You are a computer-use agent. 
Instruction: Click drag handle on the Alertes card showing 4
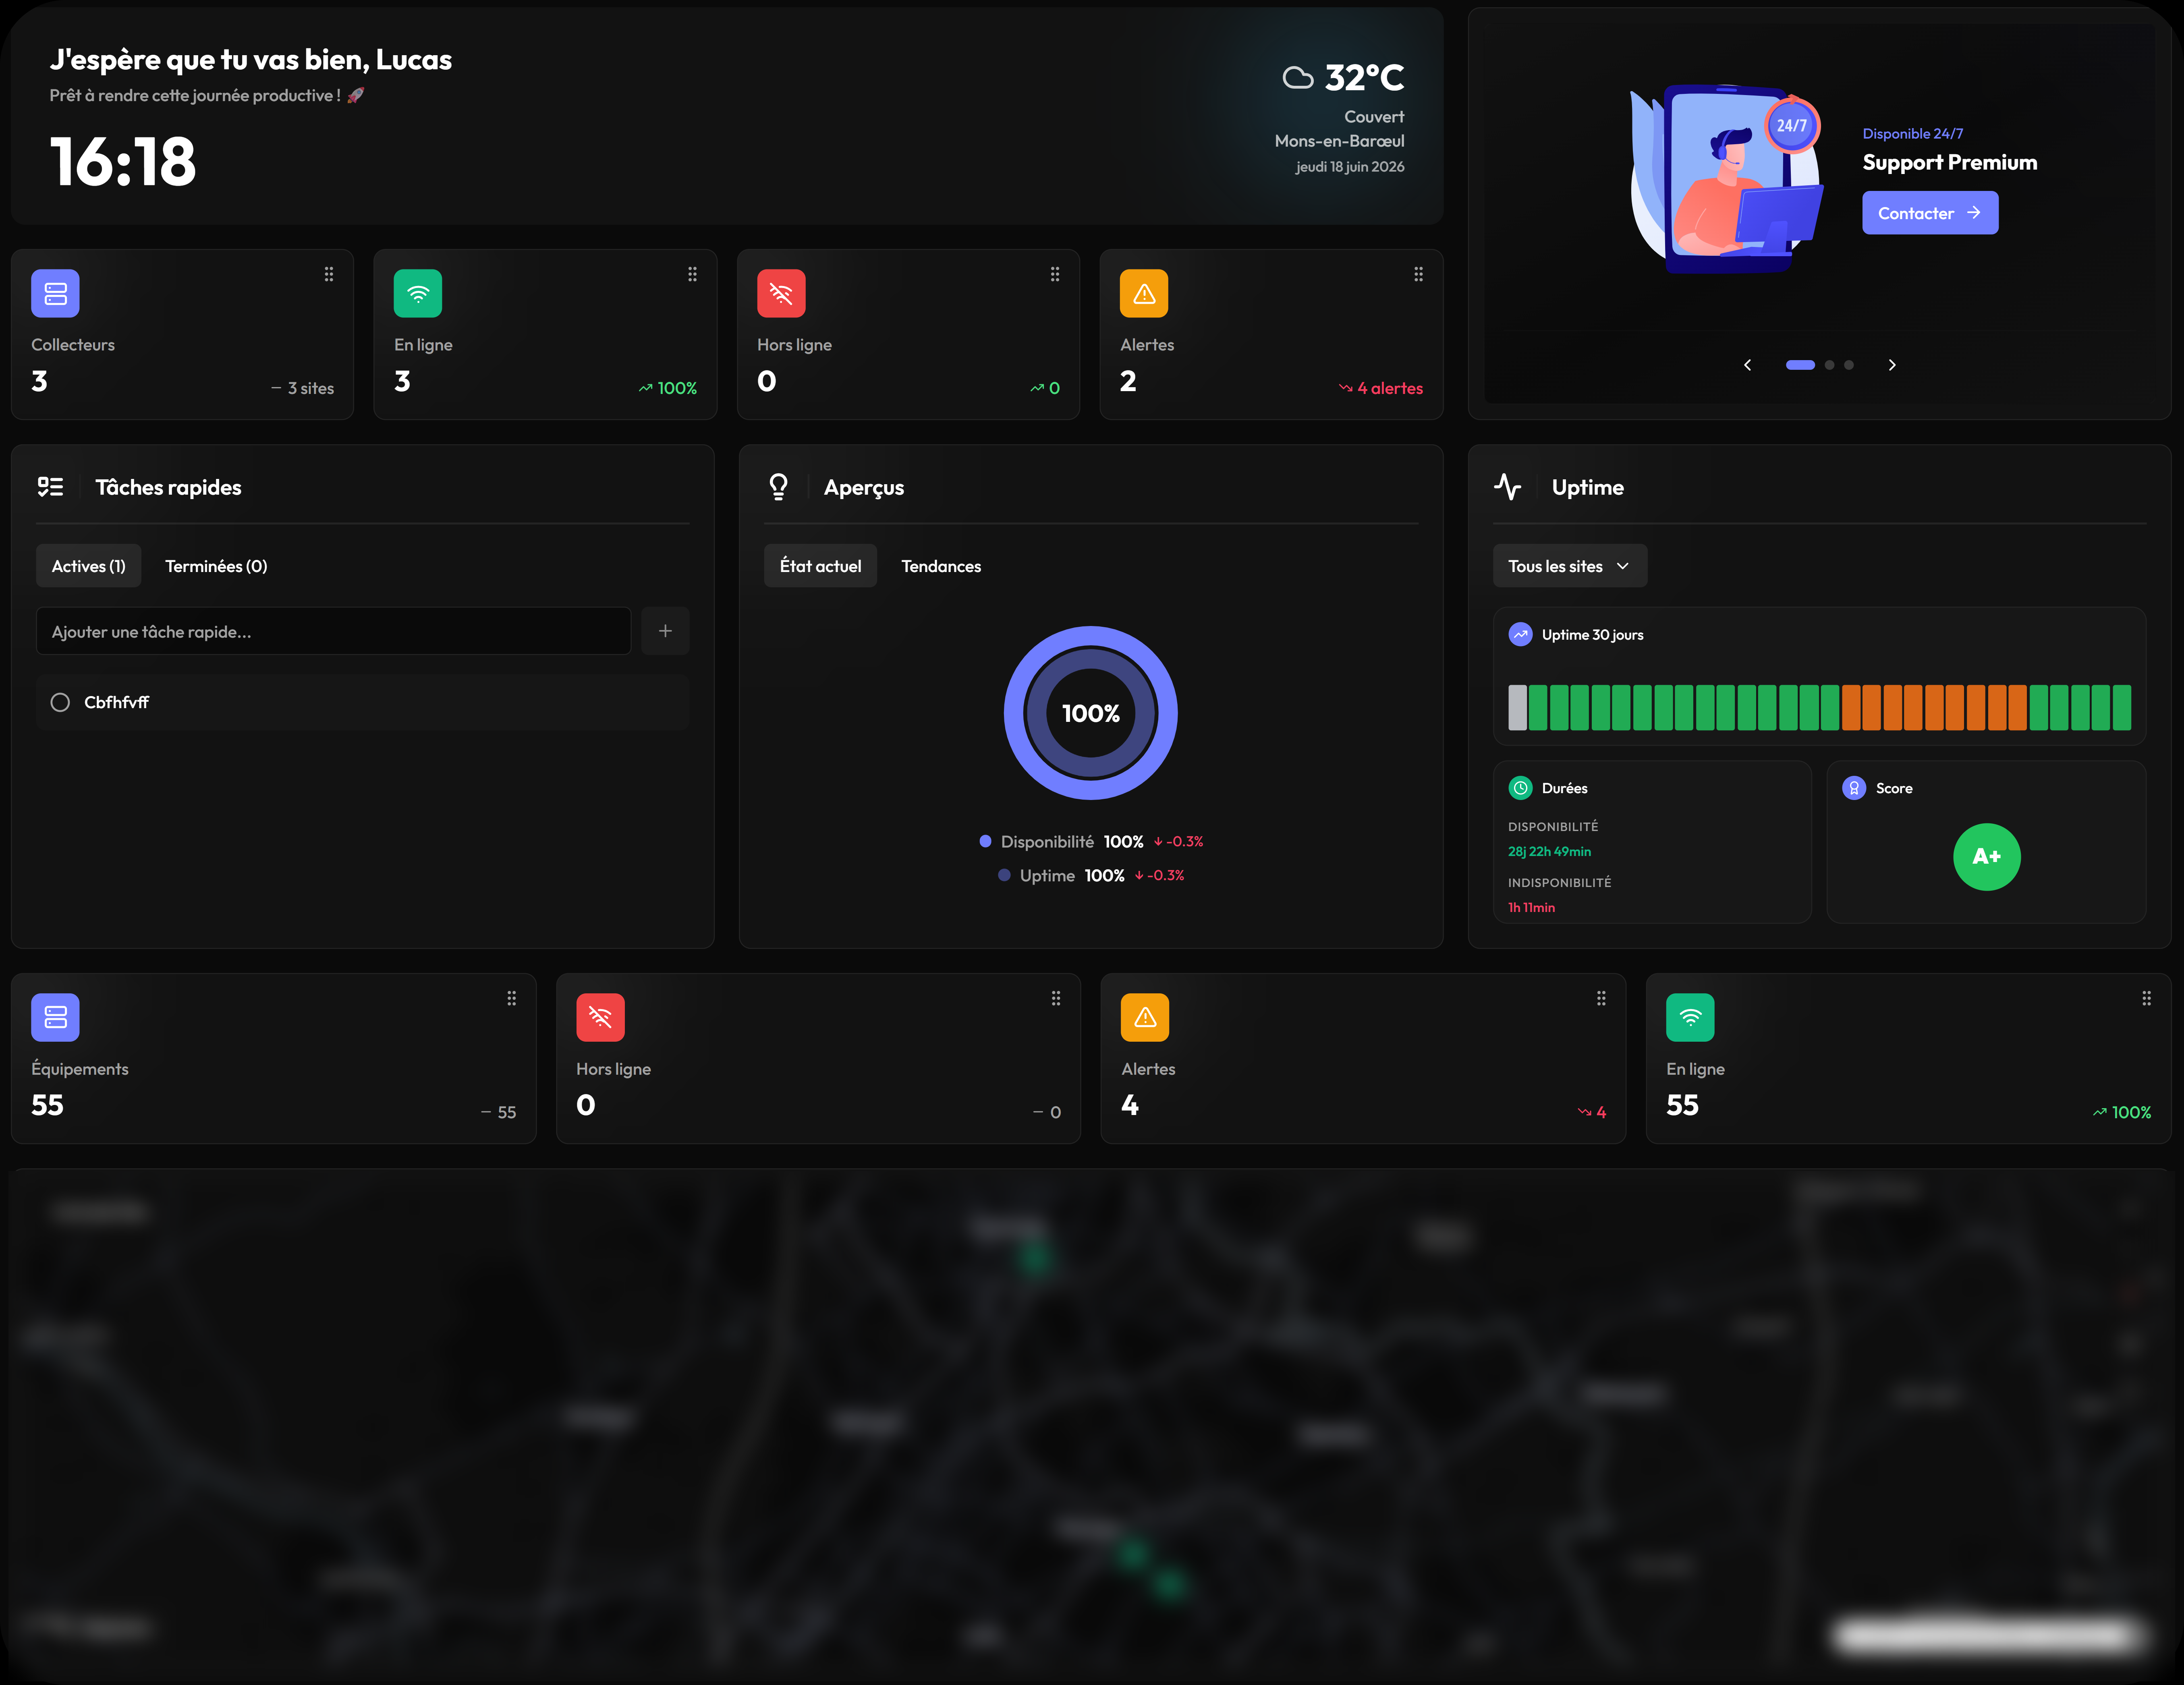pyautogui.click(x=1601, y=998)
